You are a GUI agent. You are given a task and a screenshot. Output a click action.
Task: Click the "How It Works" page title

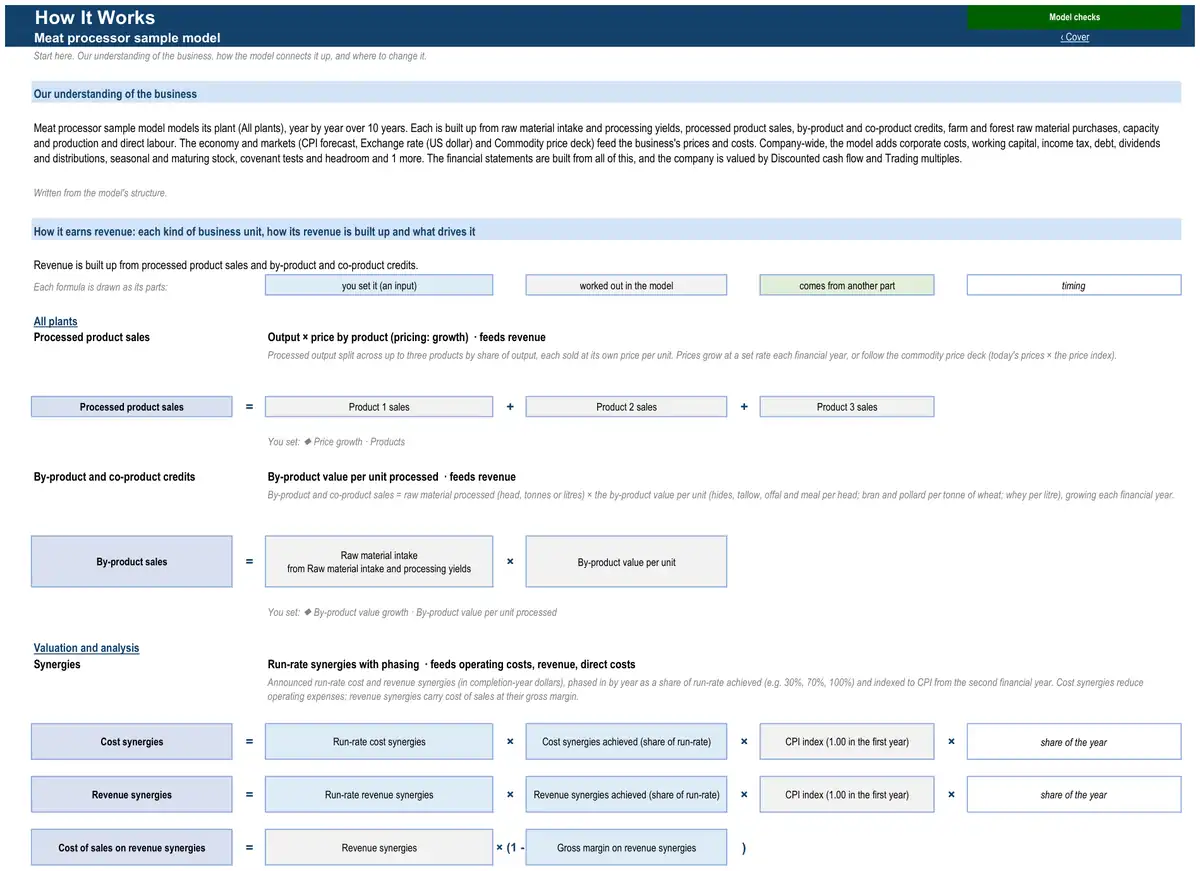click(x=95, y=17)
